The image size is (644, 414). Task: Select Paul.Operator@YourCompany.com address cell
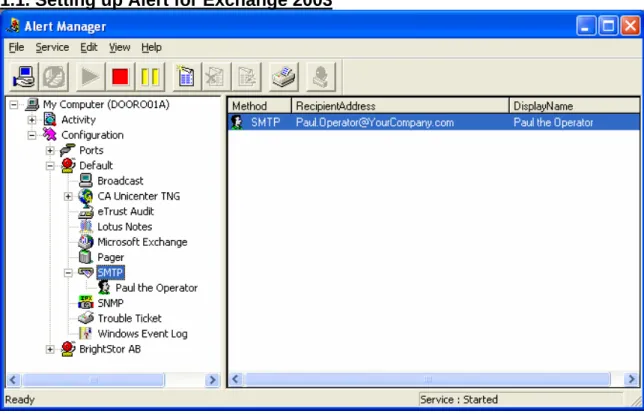coord(375,122)
